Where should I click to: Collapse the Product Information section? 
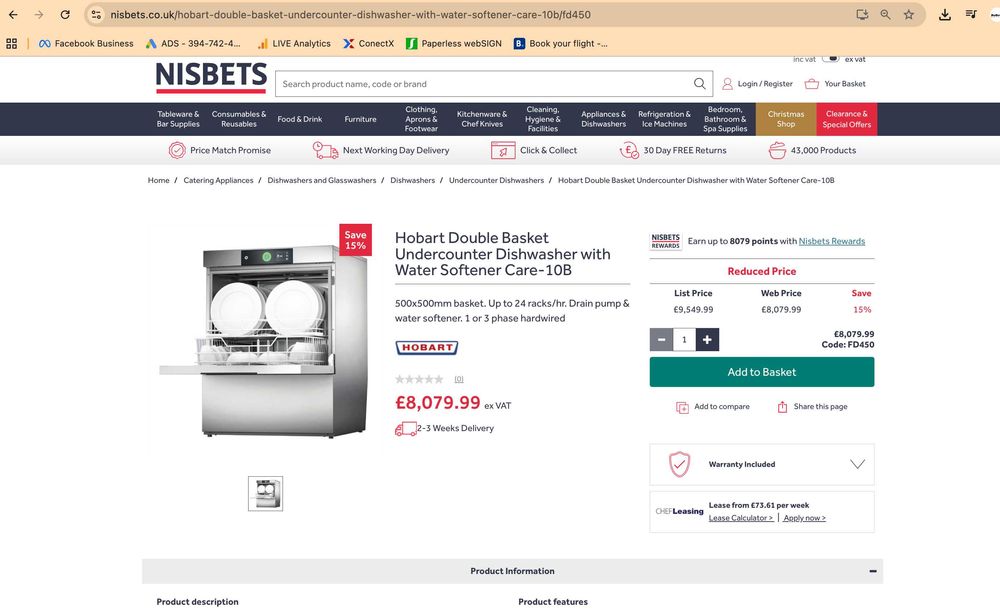(x=872, y=571)
